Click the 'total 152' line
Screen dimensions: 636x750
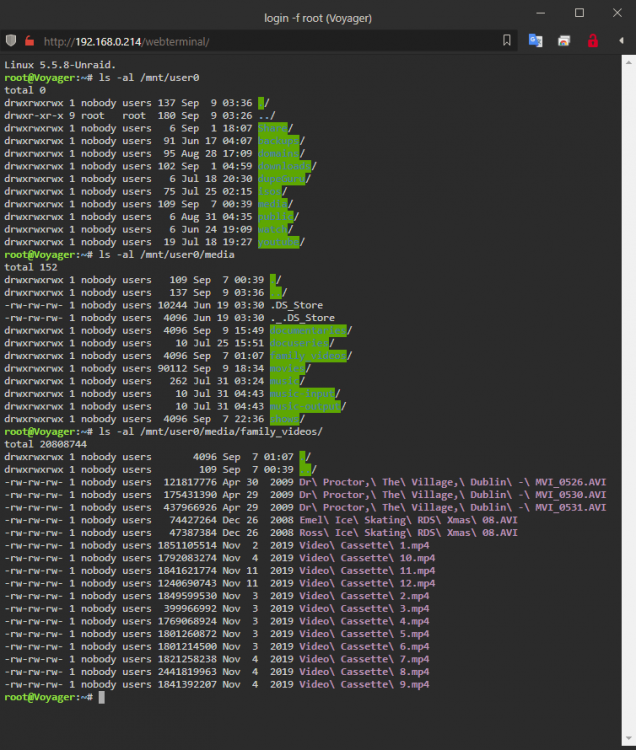(x=31, y=267)
